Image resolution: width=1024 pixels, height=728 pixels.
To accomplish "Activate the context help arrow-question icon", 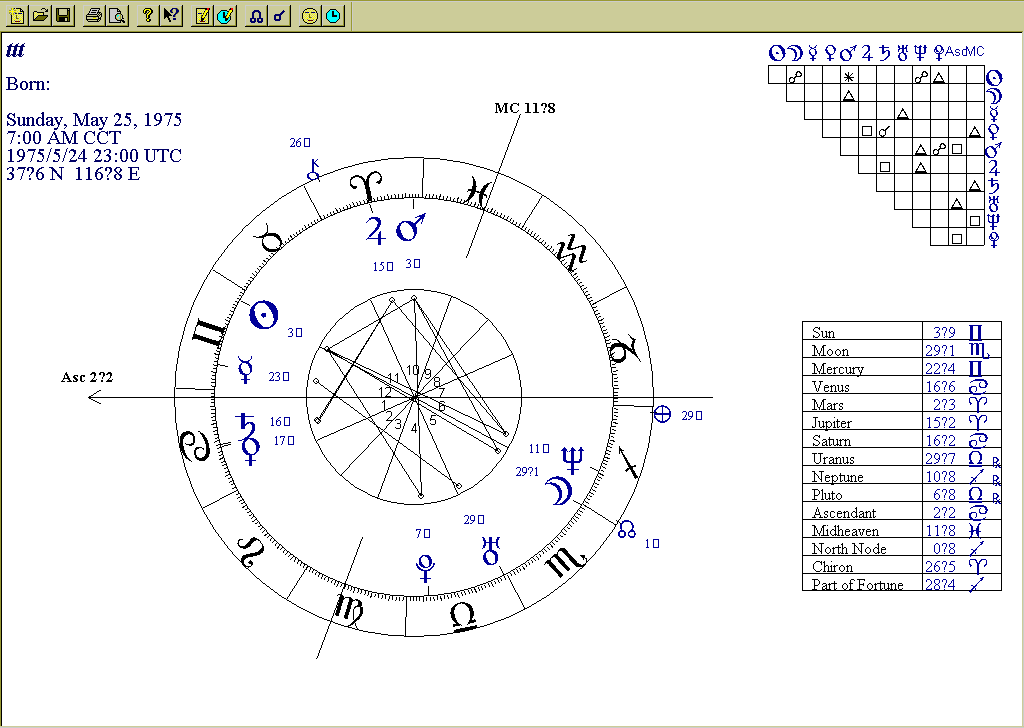I will [171, 16].
